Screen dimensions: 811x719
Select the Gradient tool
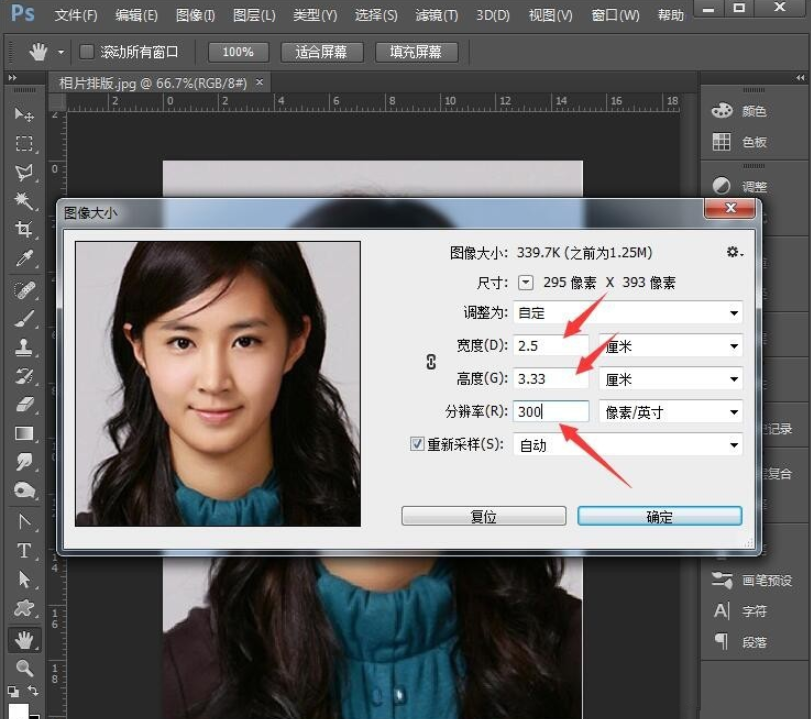click(x=24, y=433)
